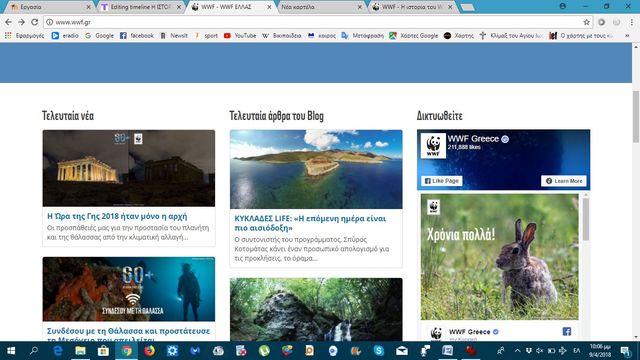
Task: Open Microsoft Store from the taskbar
Action: click(x=103, y=351)
